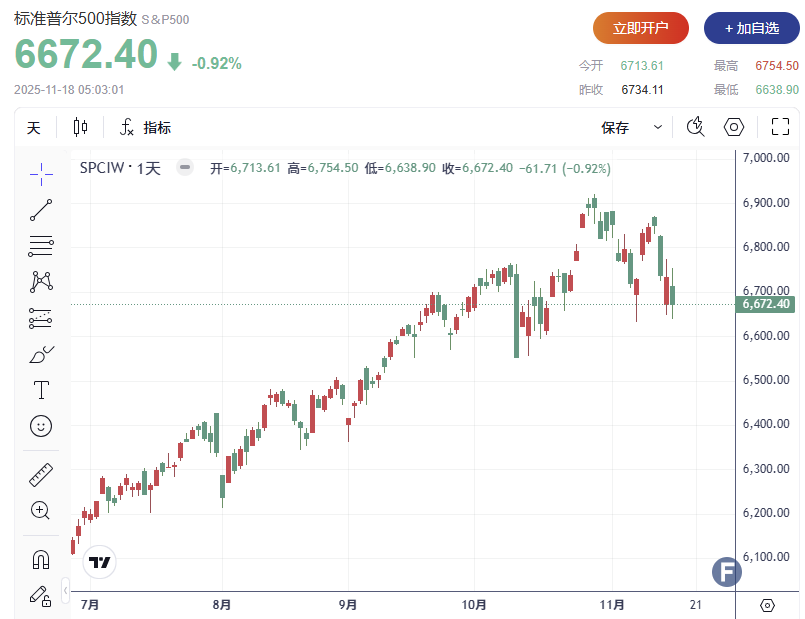The width and height of the screenshot is (805, 619).
Task: Open chart settings hexagon icon in toolbar
Action: click(734, 127)
